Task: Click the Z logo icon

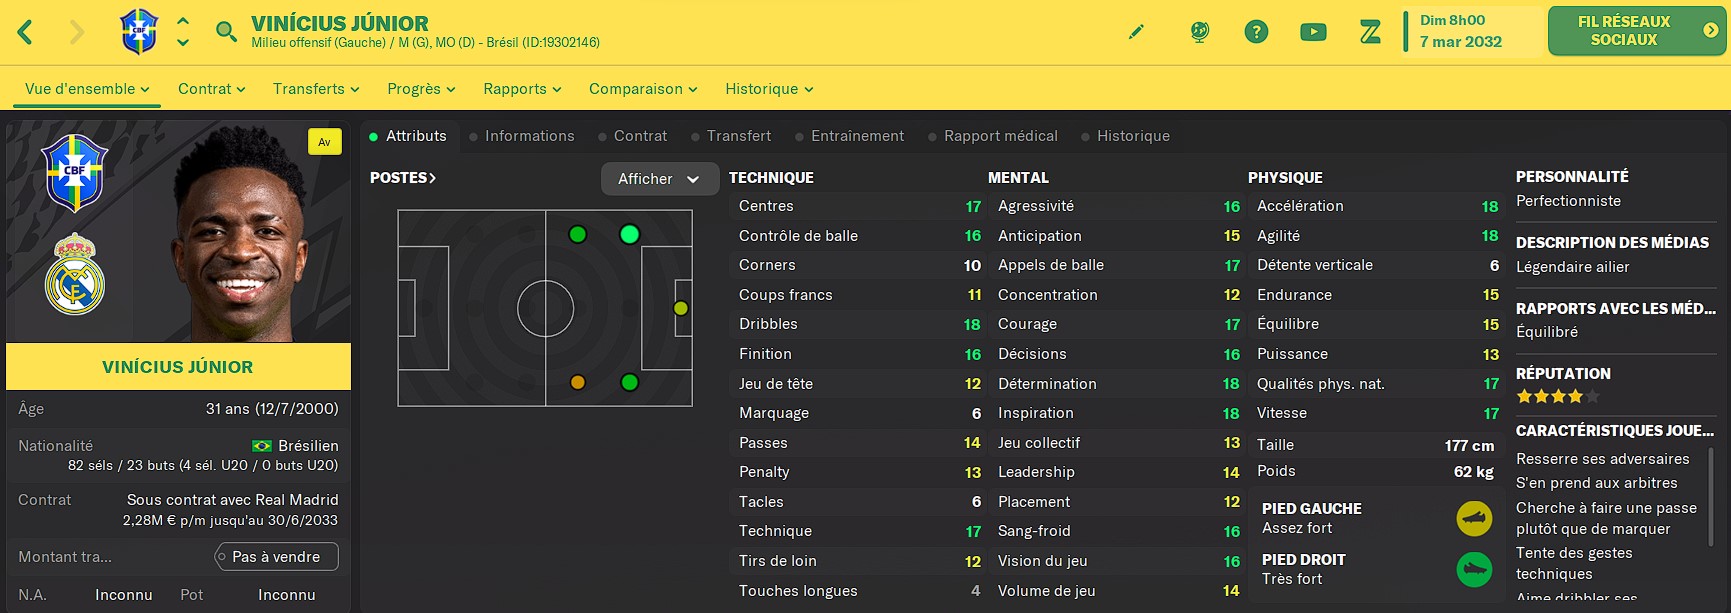Action: pos(1370,32)
